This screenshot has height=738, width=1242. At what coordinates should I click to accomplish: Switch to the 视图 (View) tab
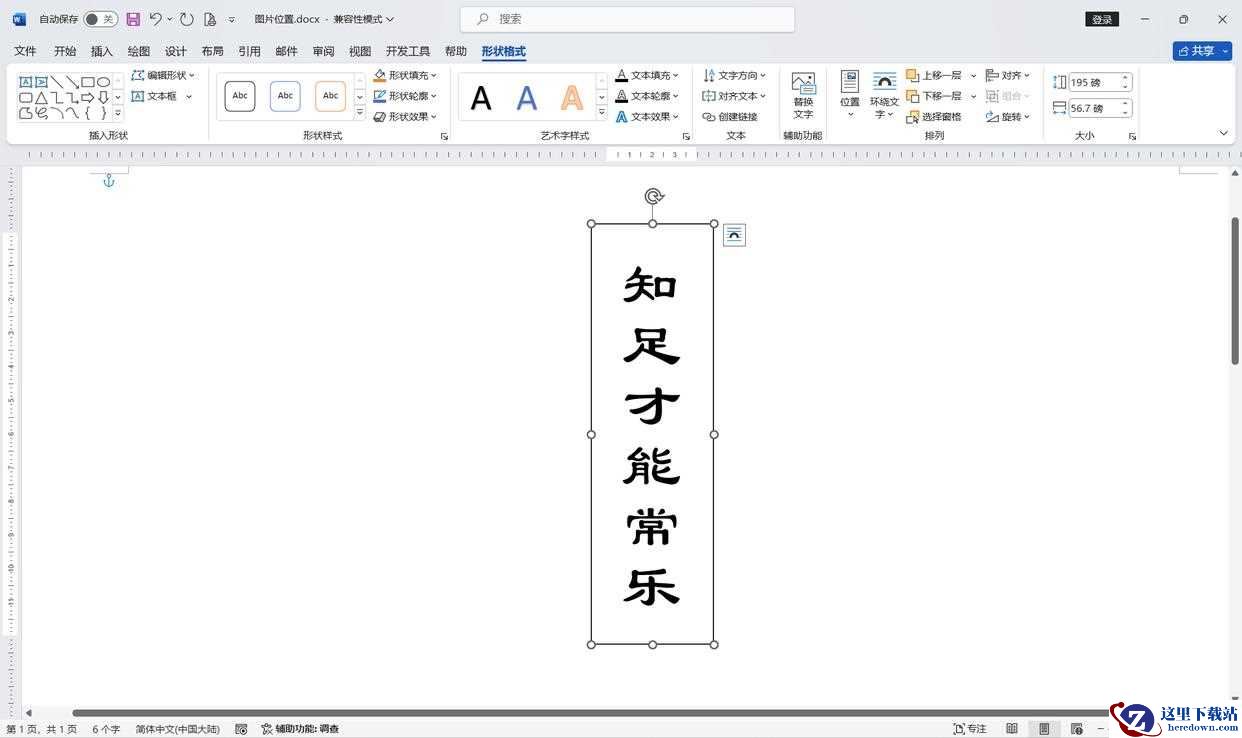tap(360, 51)
